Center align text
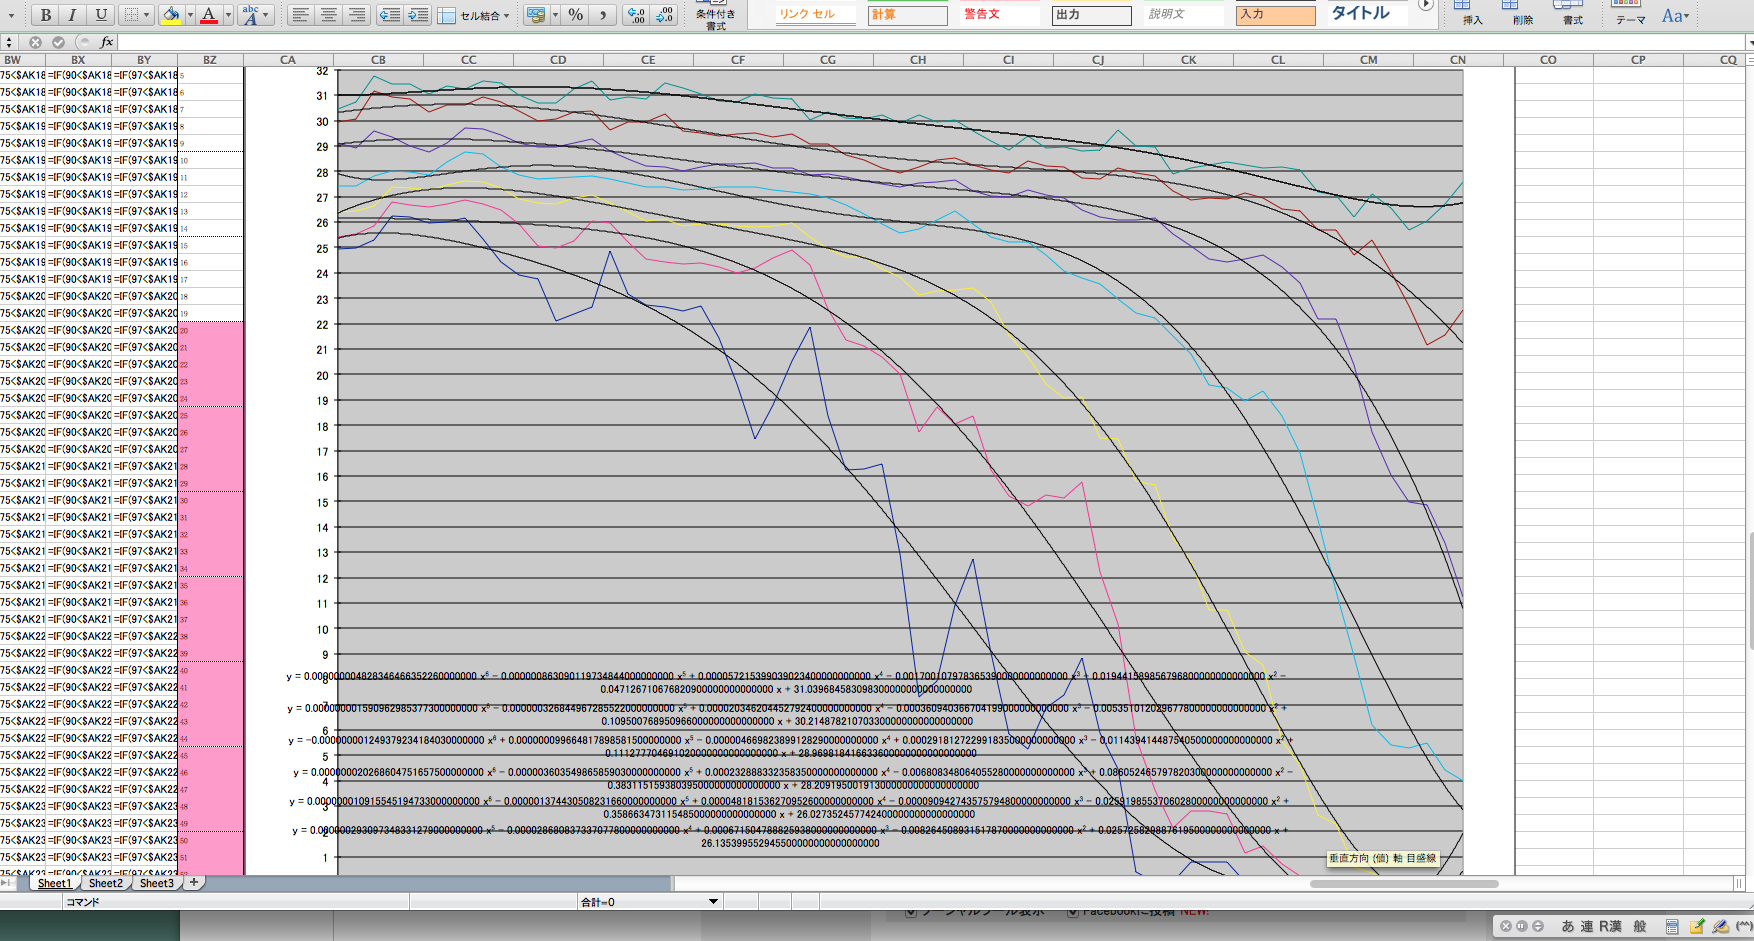The height and width of the screenshot is (941, 1754). pyautogui.click(x=328, y=15)
